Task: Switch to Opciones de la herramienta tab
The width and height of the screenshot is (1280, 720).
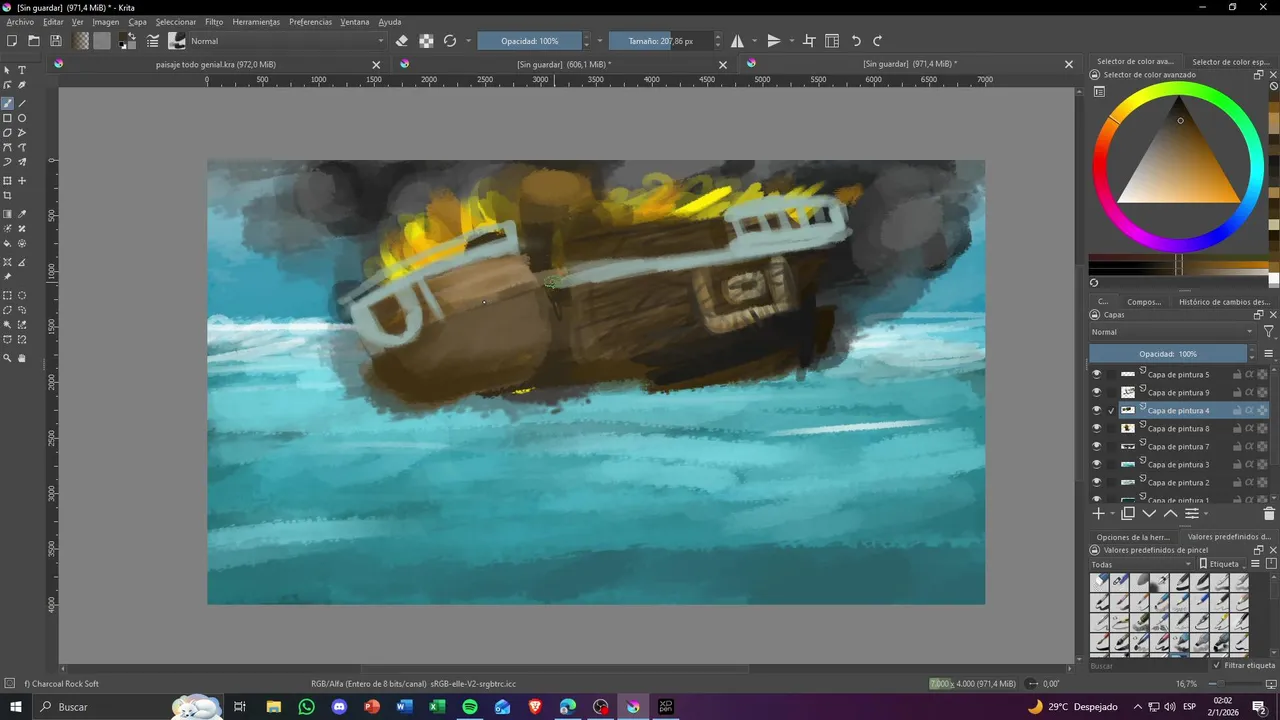Action: coord(1133,537)
